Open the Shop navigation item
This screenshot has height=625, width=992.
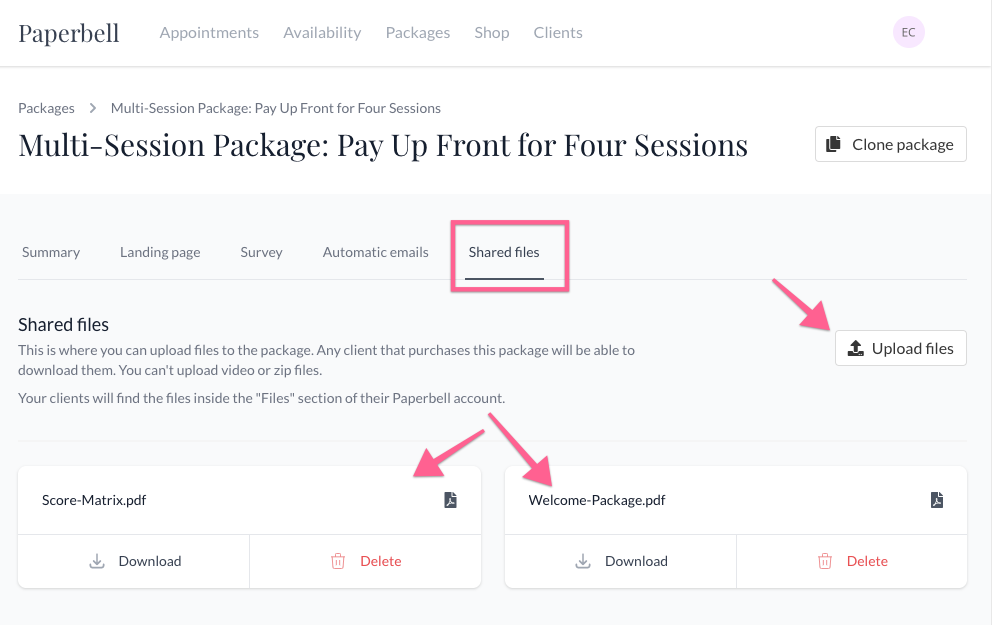492,33
